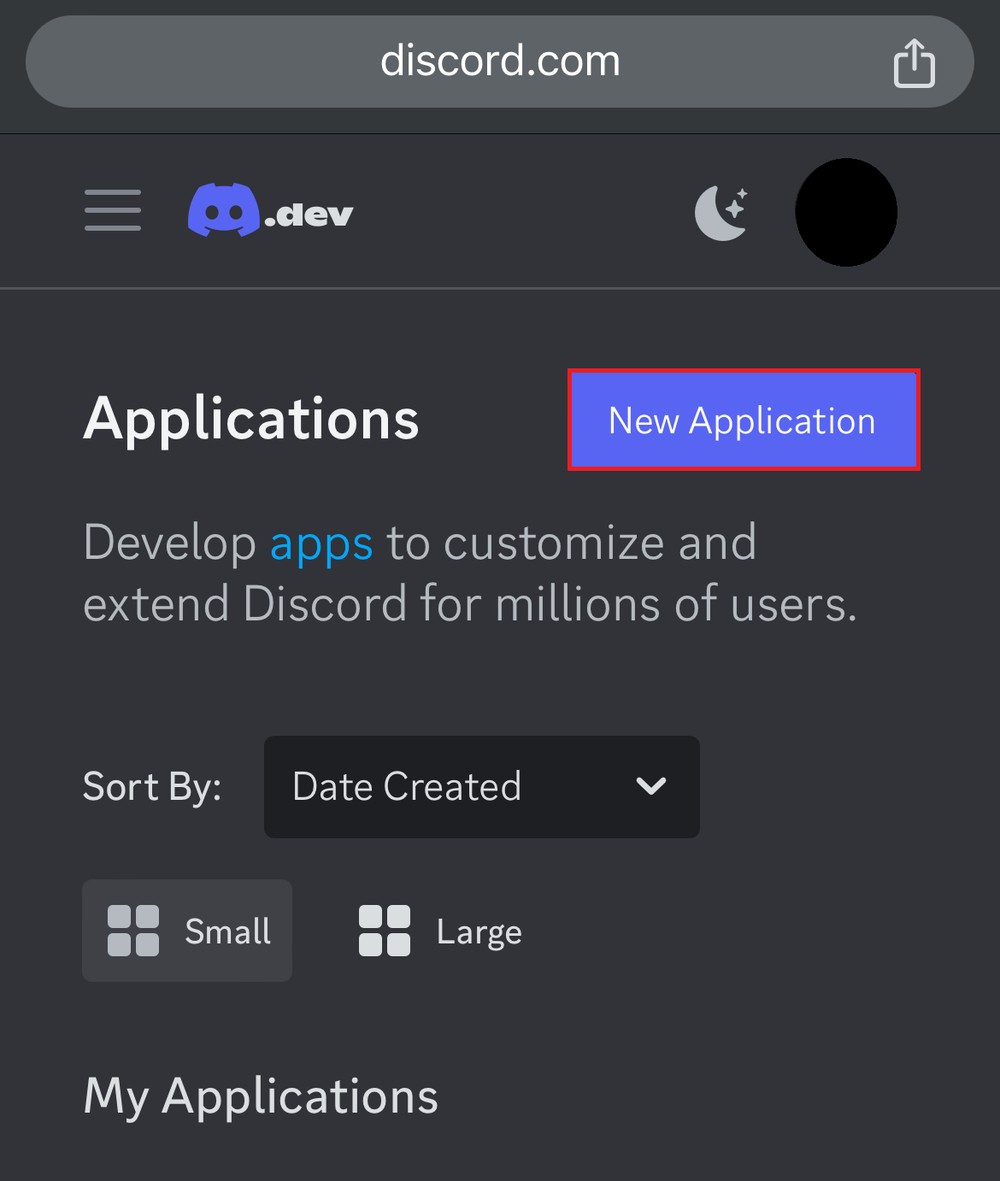Click the Discord .dev logo

270,209
